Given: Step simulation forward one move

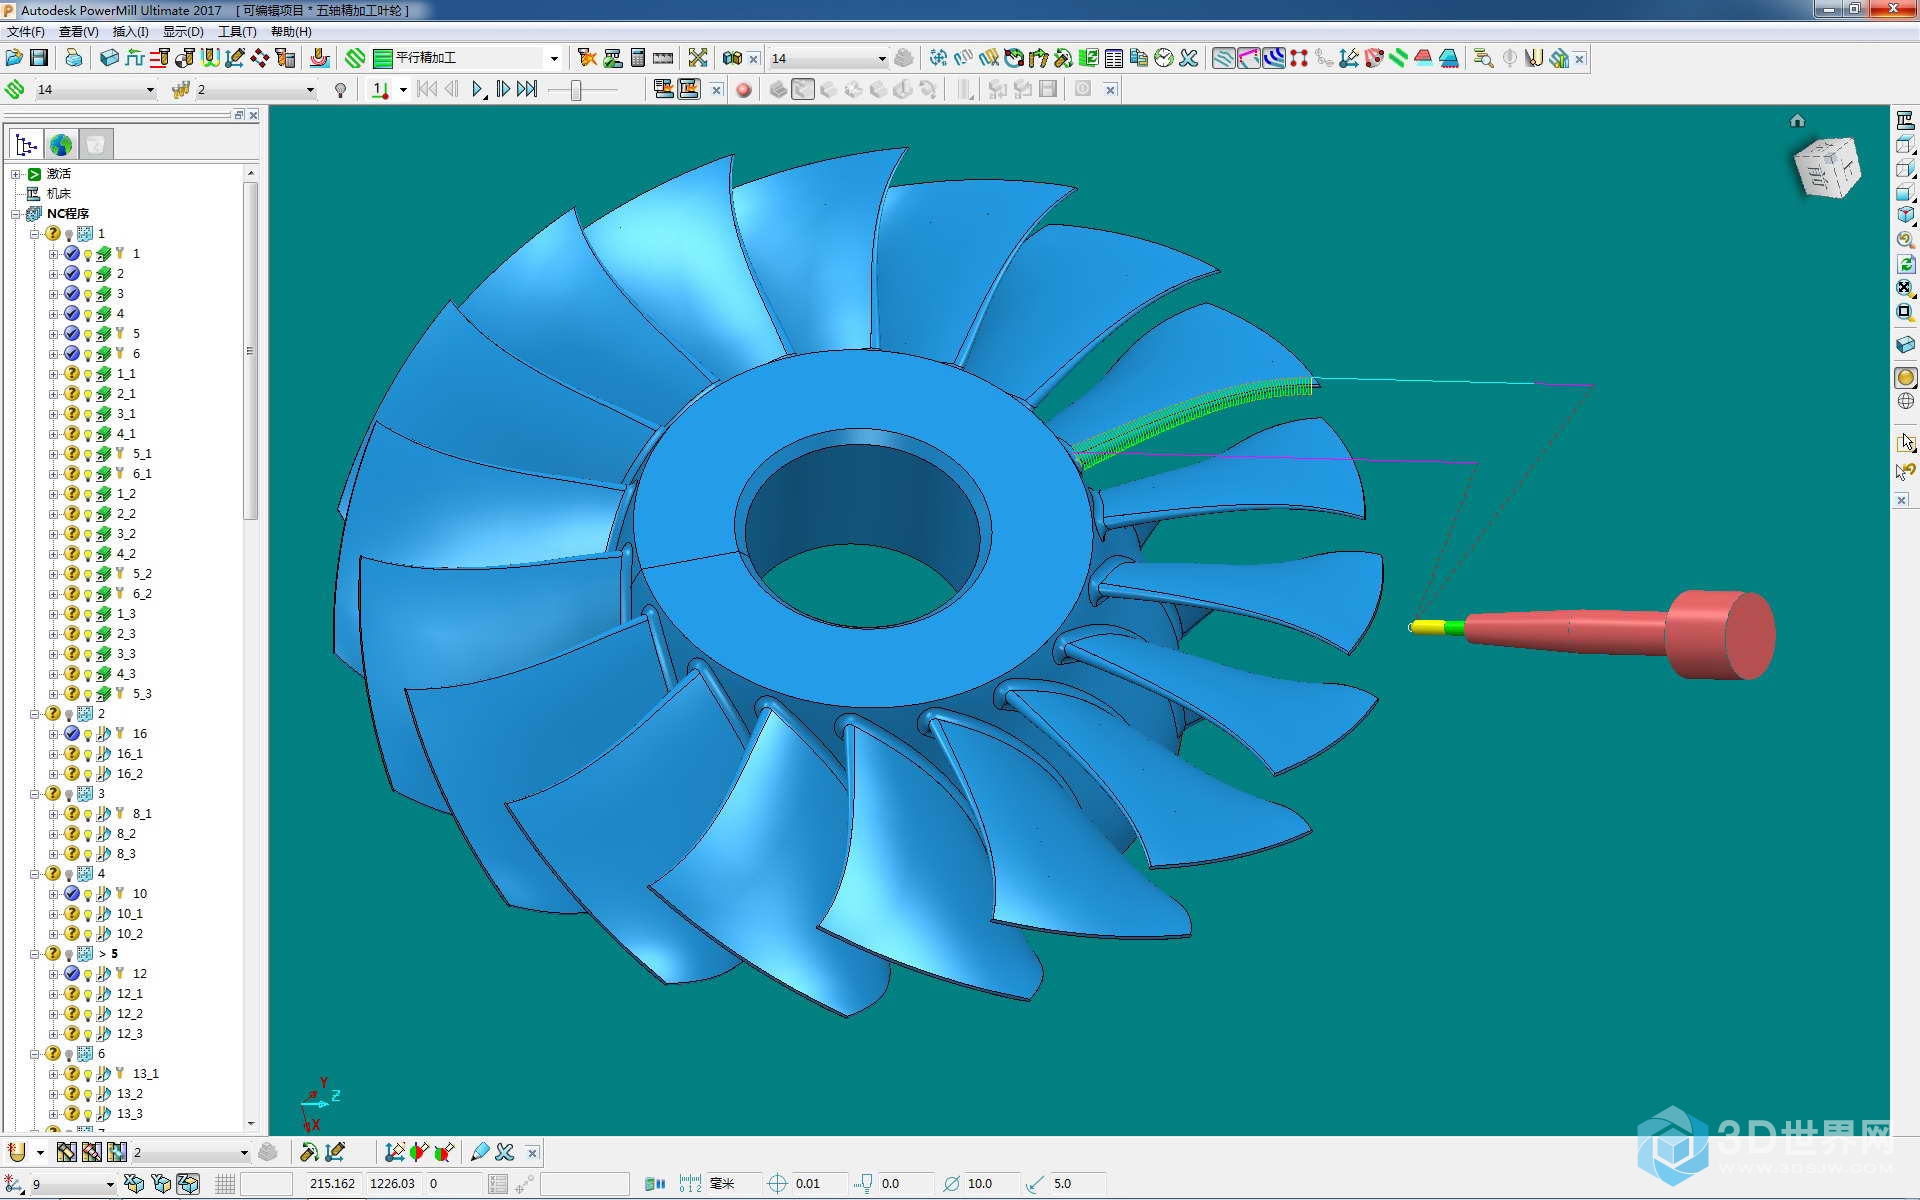Looking at the screenshot, I should pos(503,90).
